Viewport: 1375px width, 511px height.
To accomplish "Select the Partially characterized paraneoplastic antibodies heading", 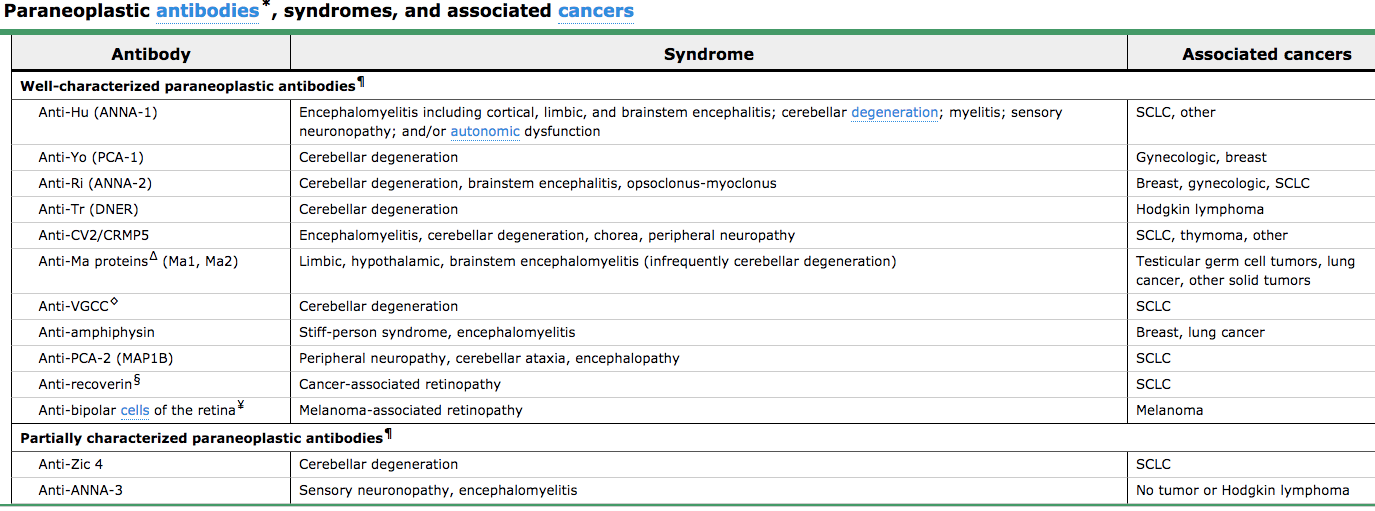I will (201, 438).
